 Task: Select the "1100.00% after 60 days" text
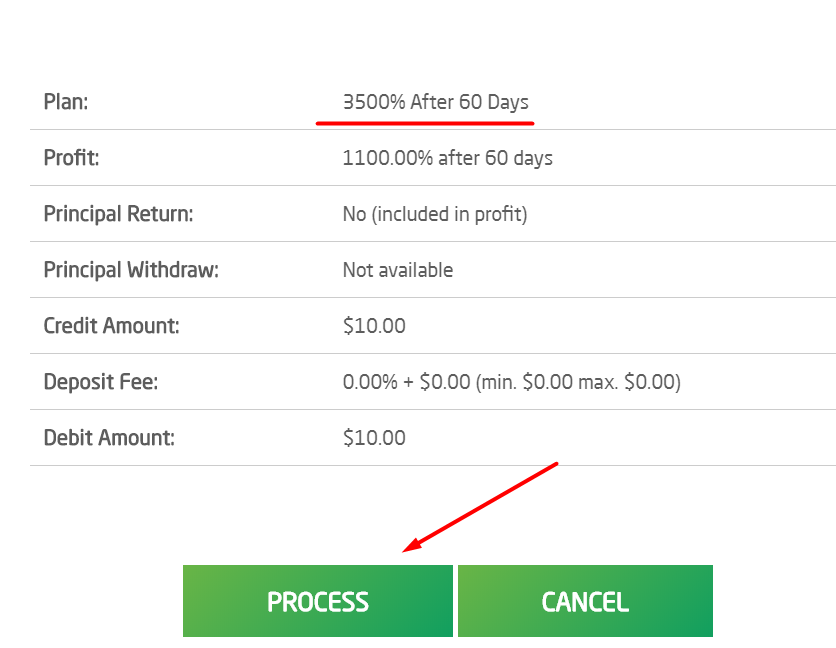[447, 158]
